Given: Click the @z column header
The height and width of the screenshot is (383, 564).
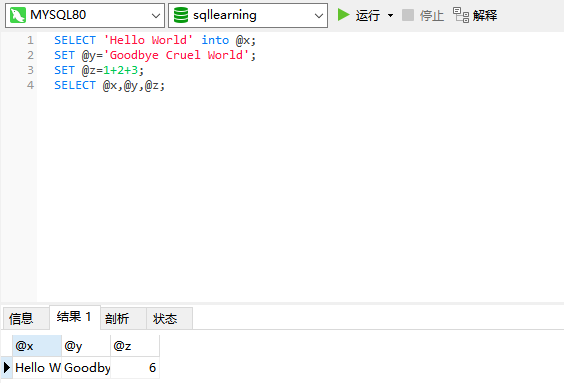Looking at the screenshot, I should 135,346.
